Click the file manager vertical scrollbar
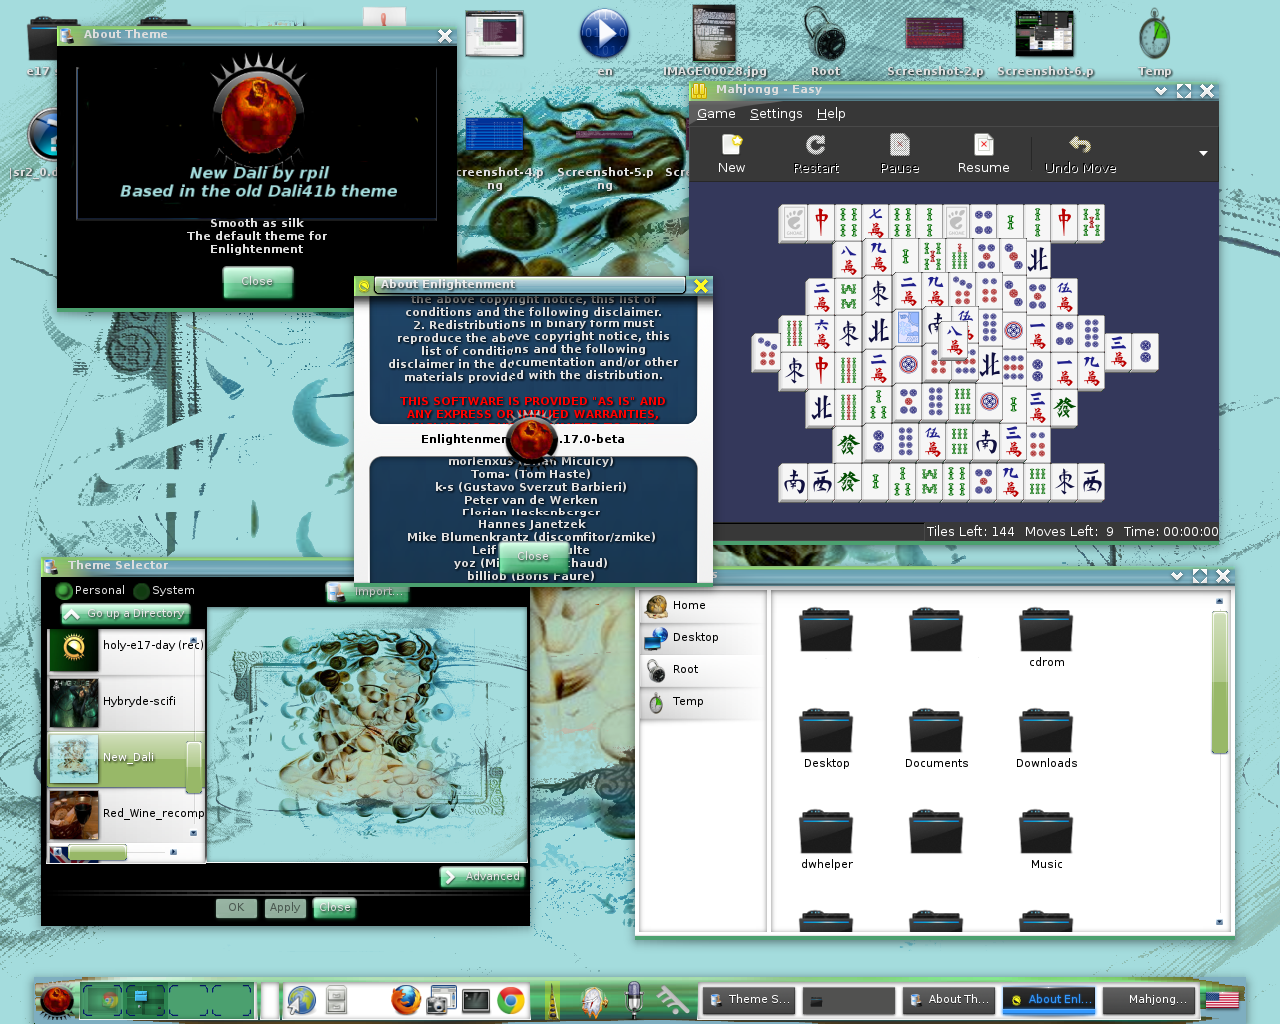 pos(1219,682)
